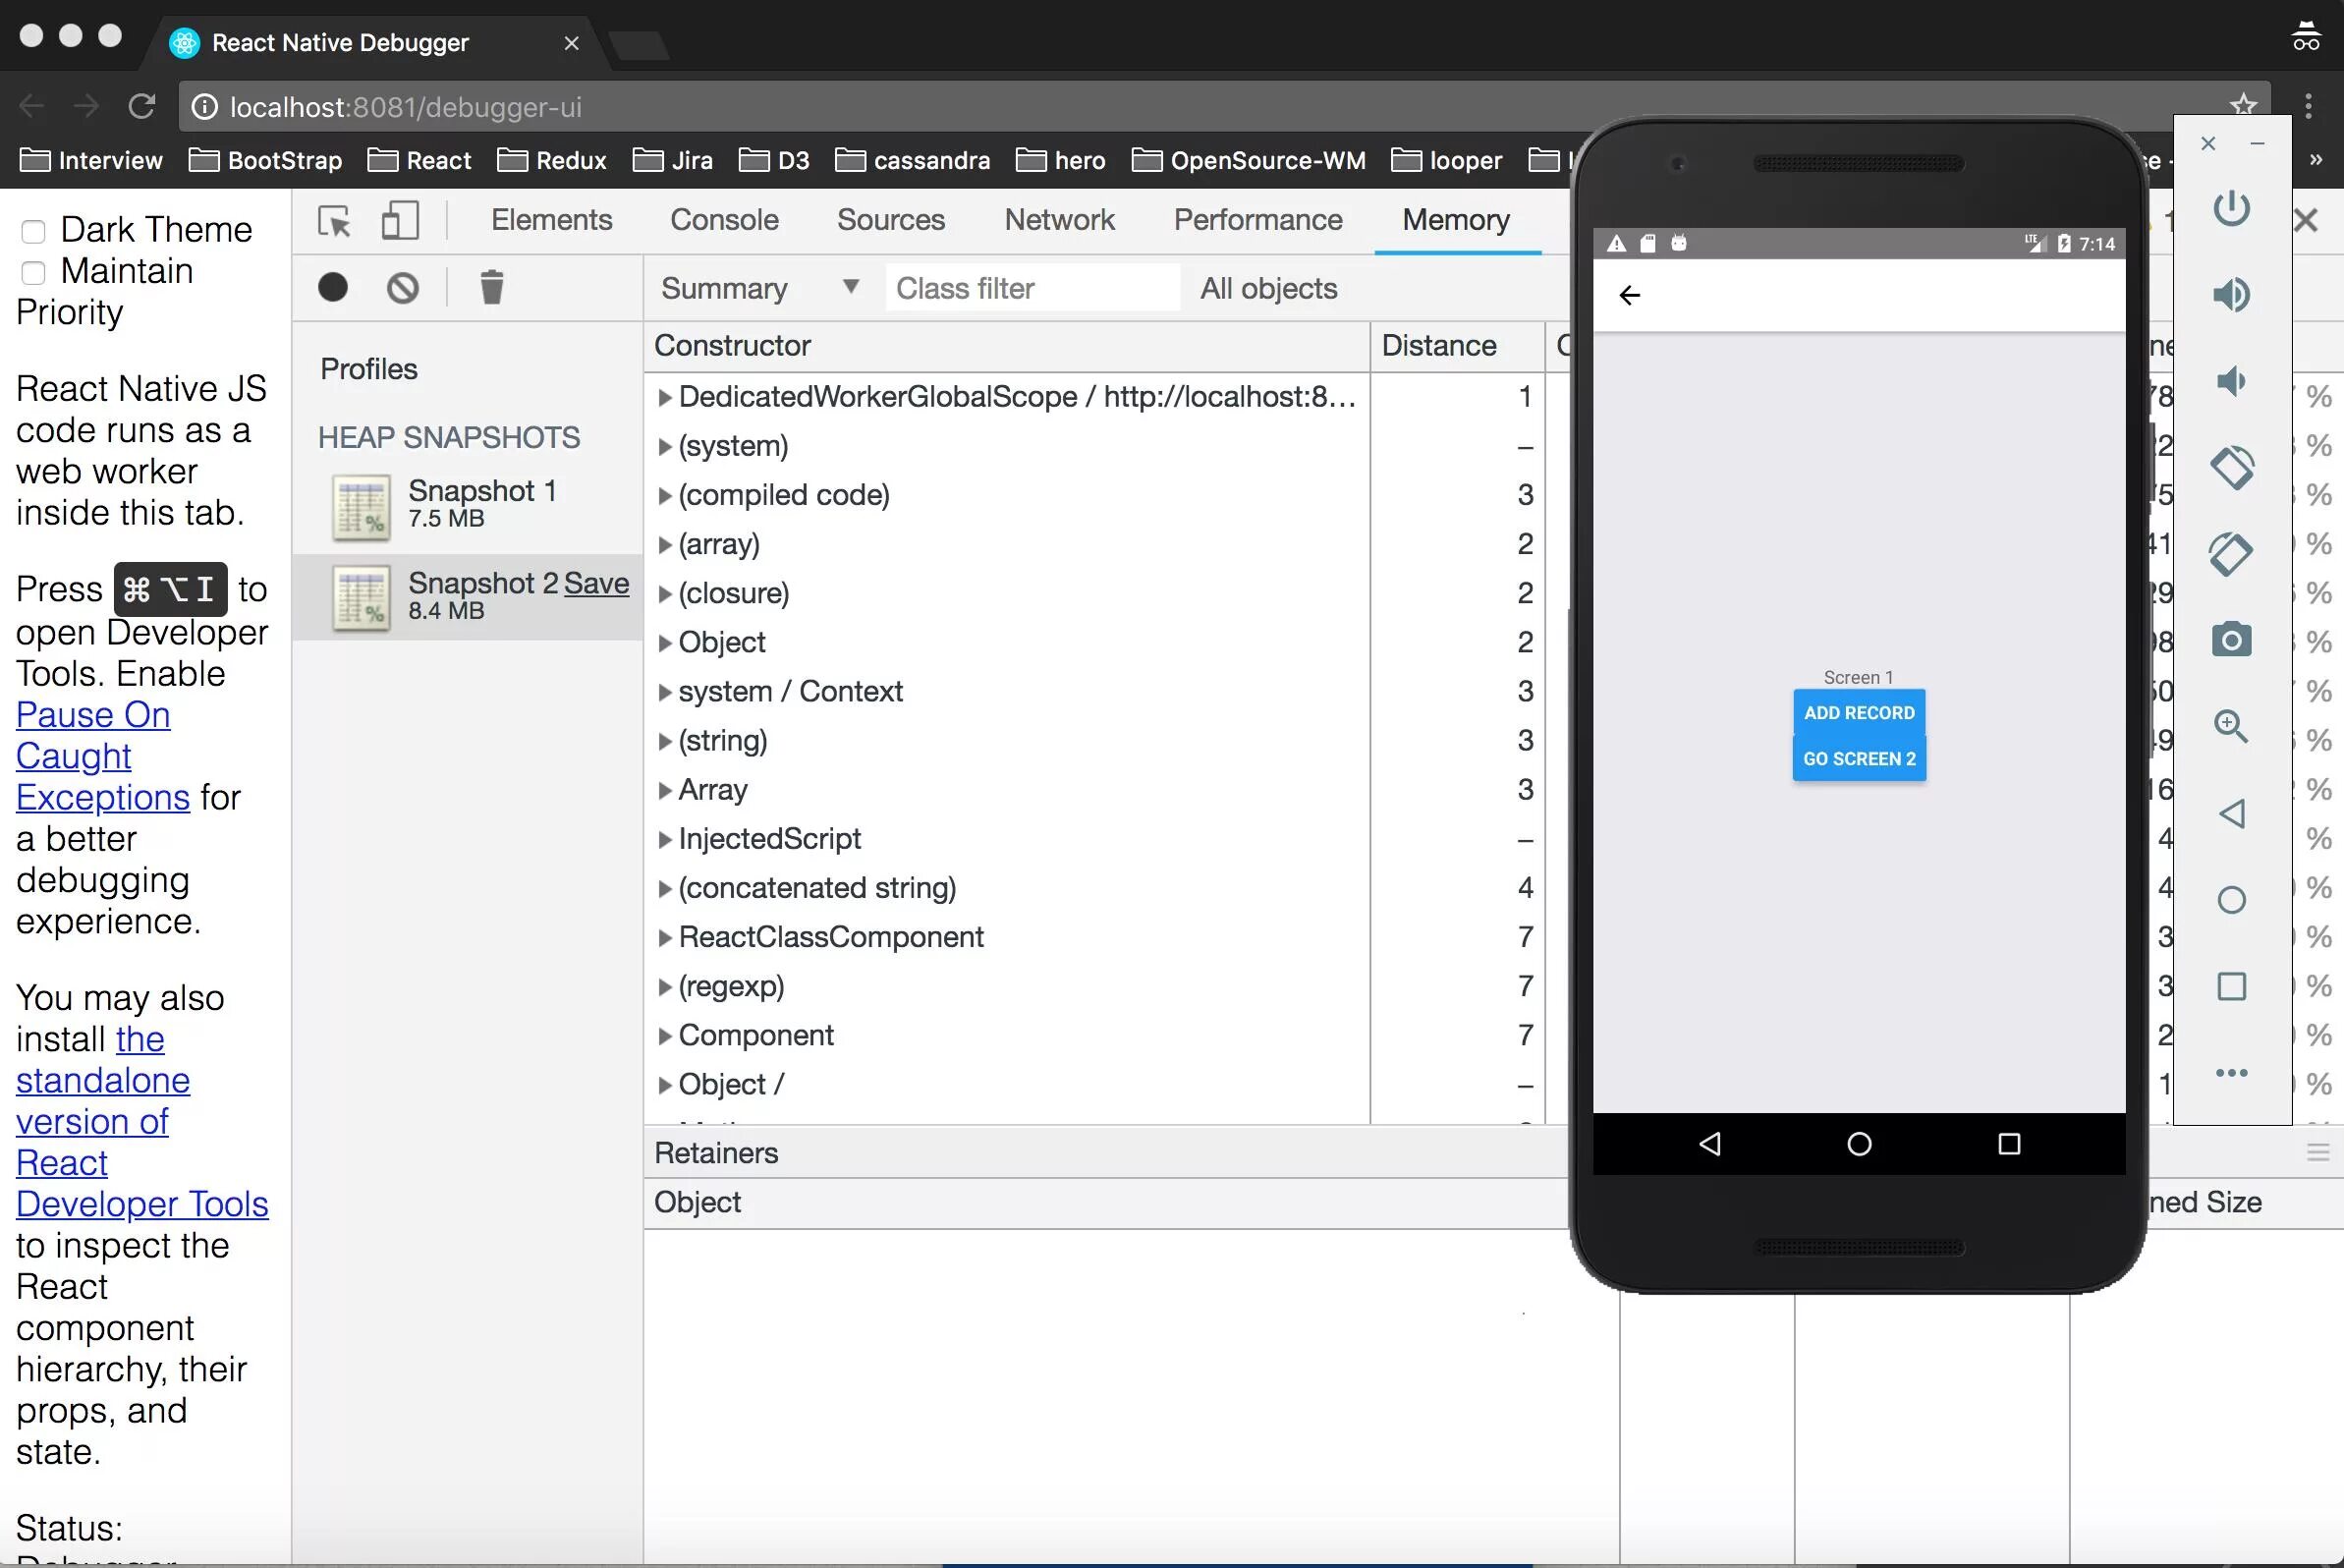Switch to the Console tab
The width and height of the screenshot is (2344, 1568).
point(724,220)
